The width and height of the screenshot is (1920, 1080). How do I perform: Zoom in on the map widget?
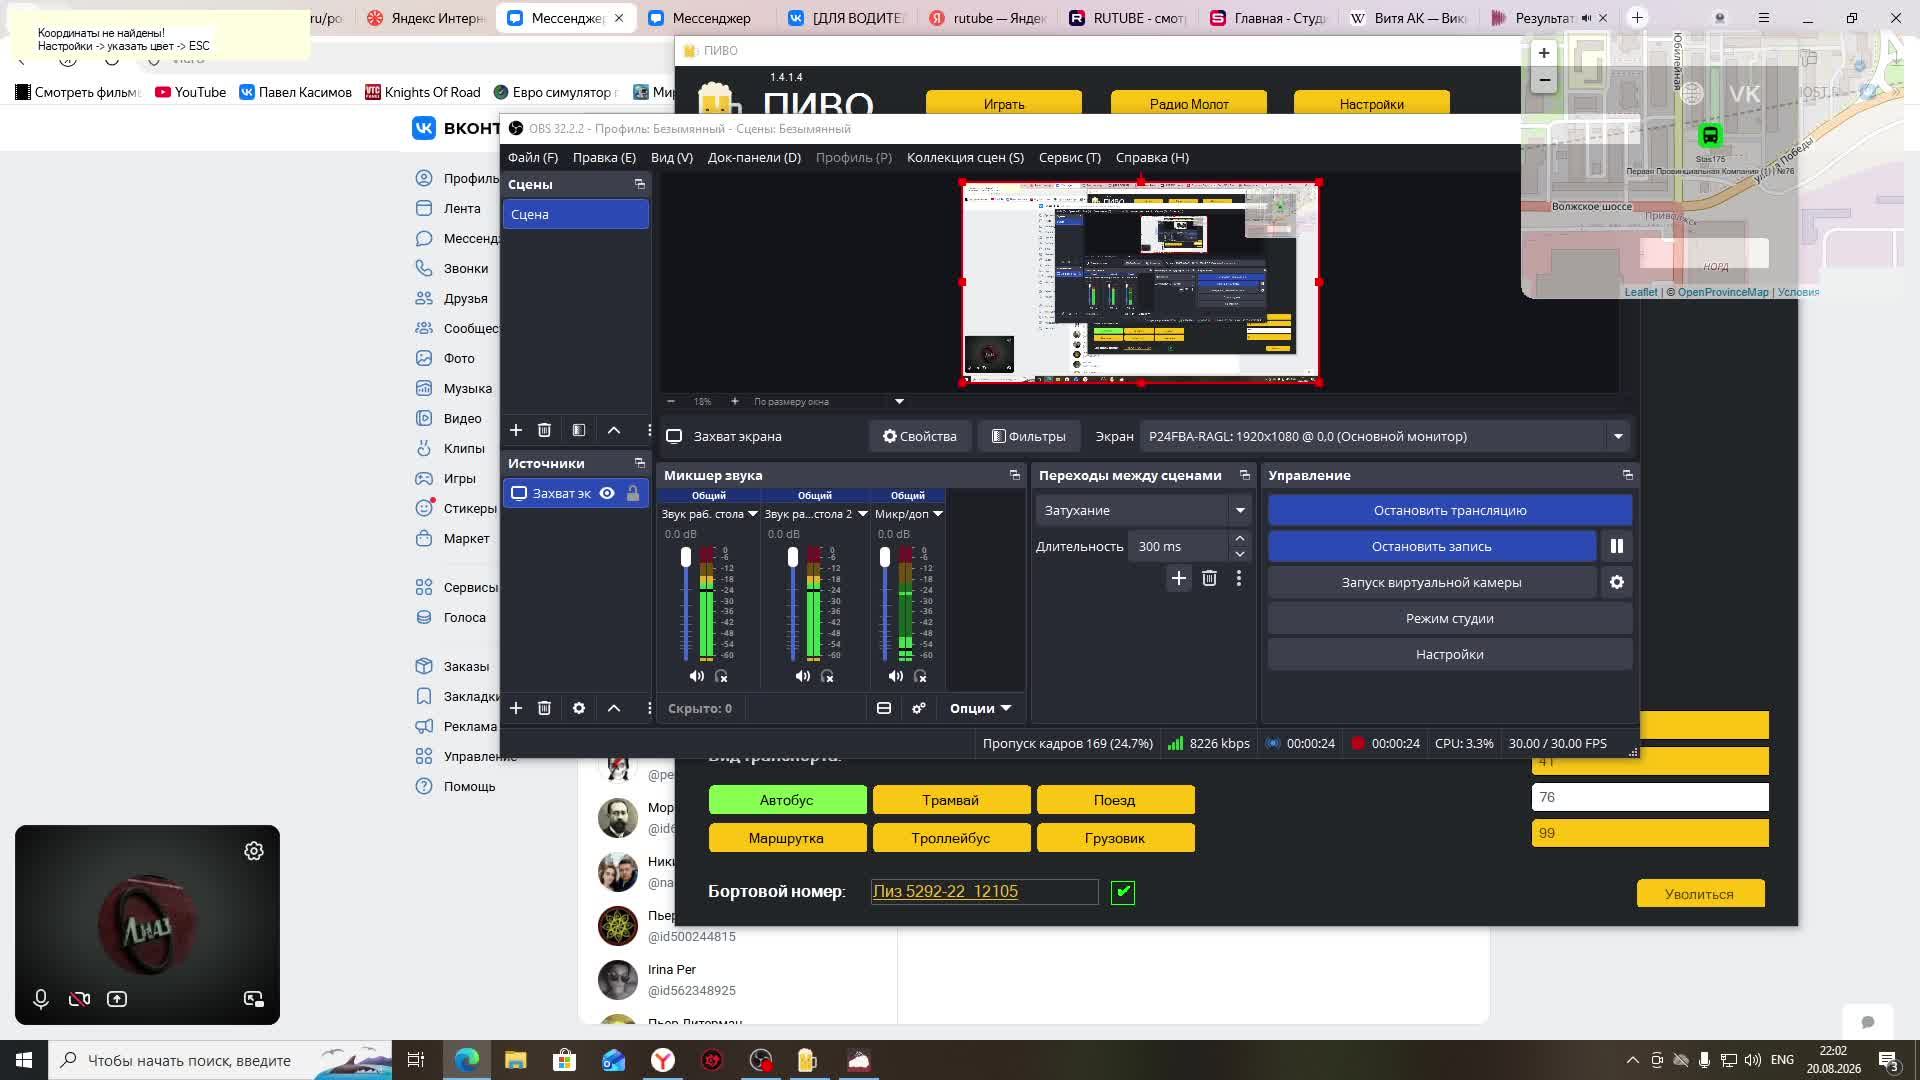[x=1544, y=53]
